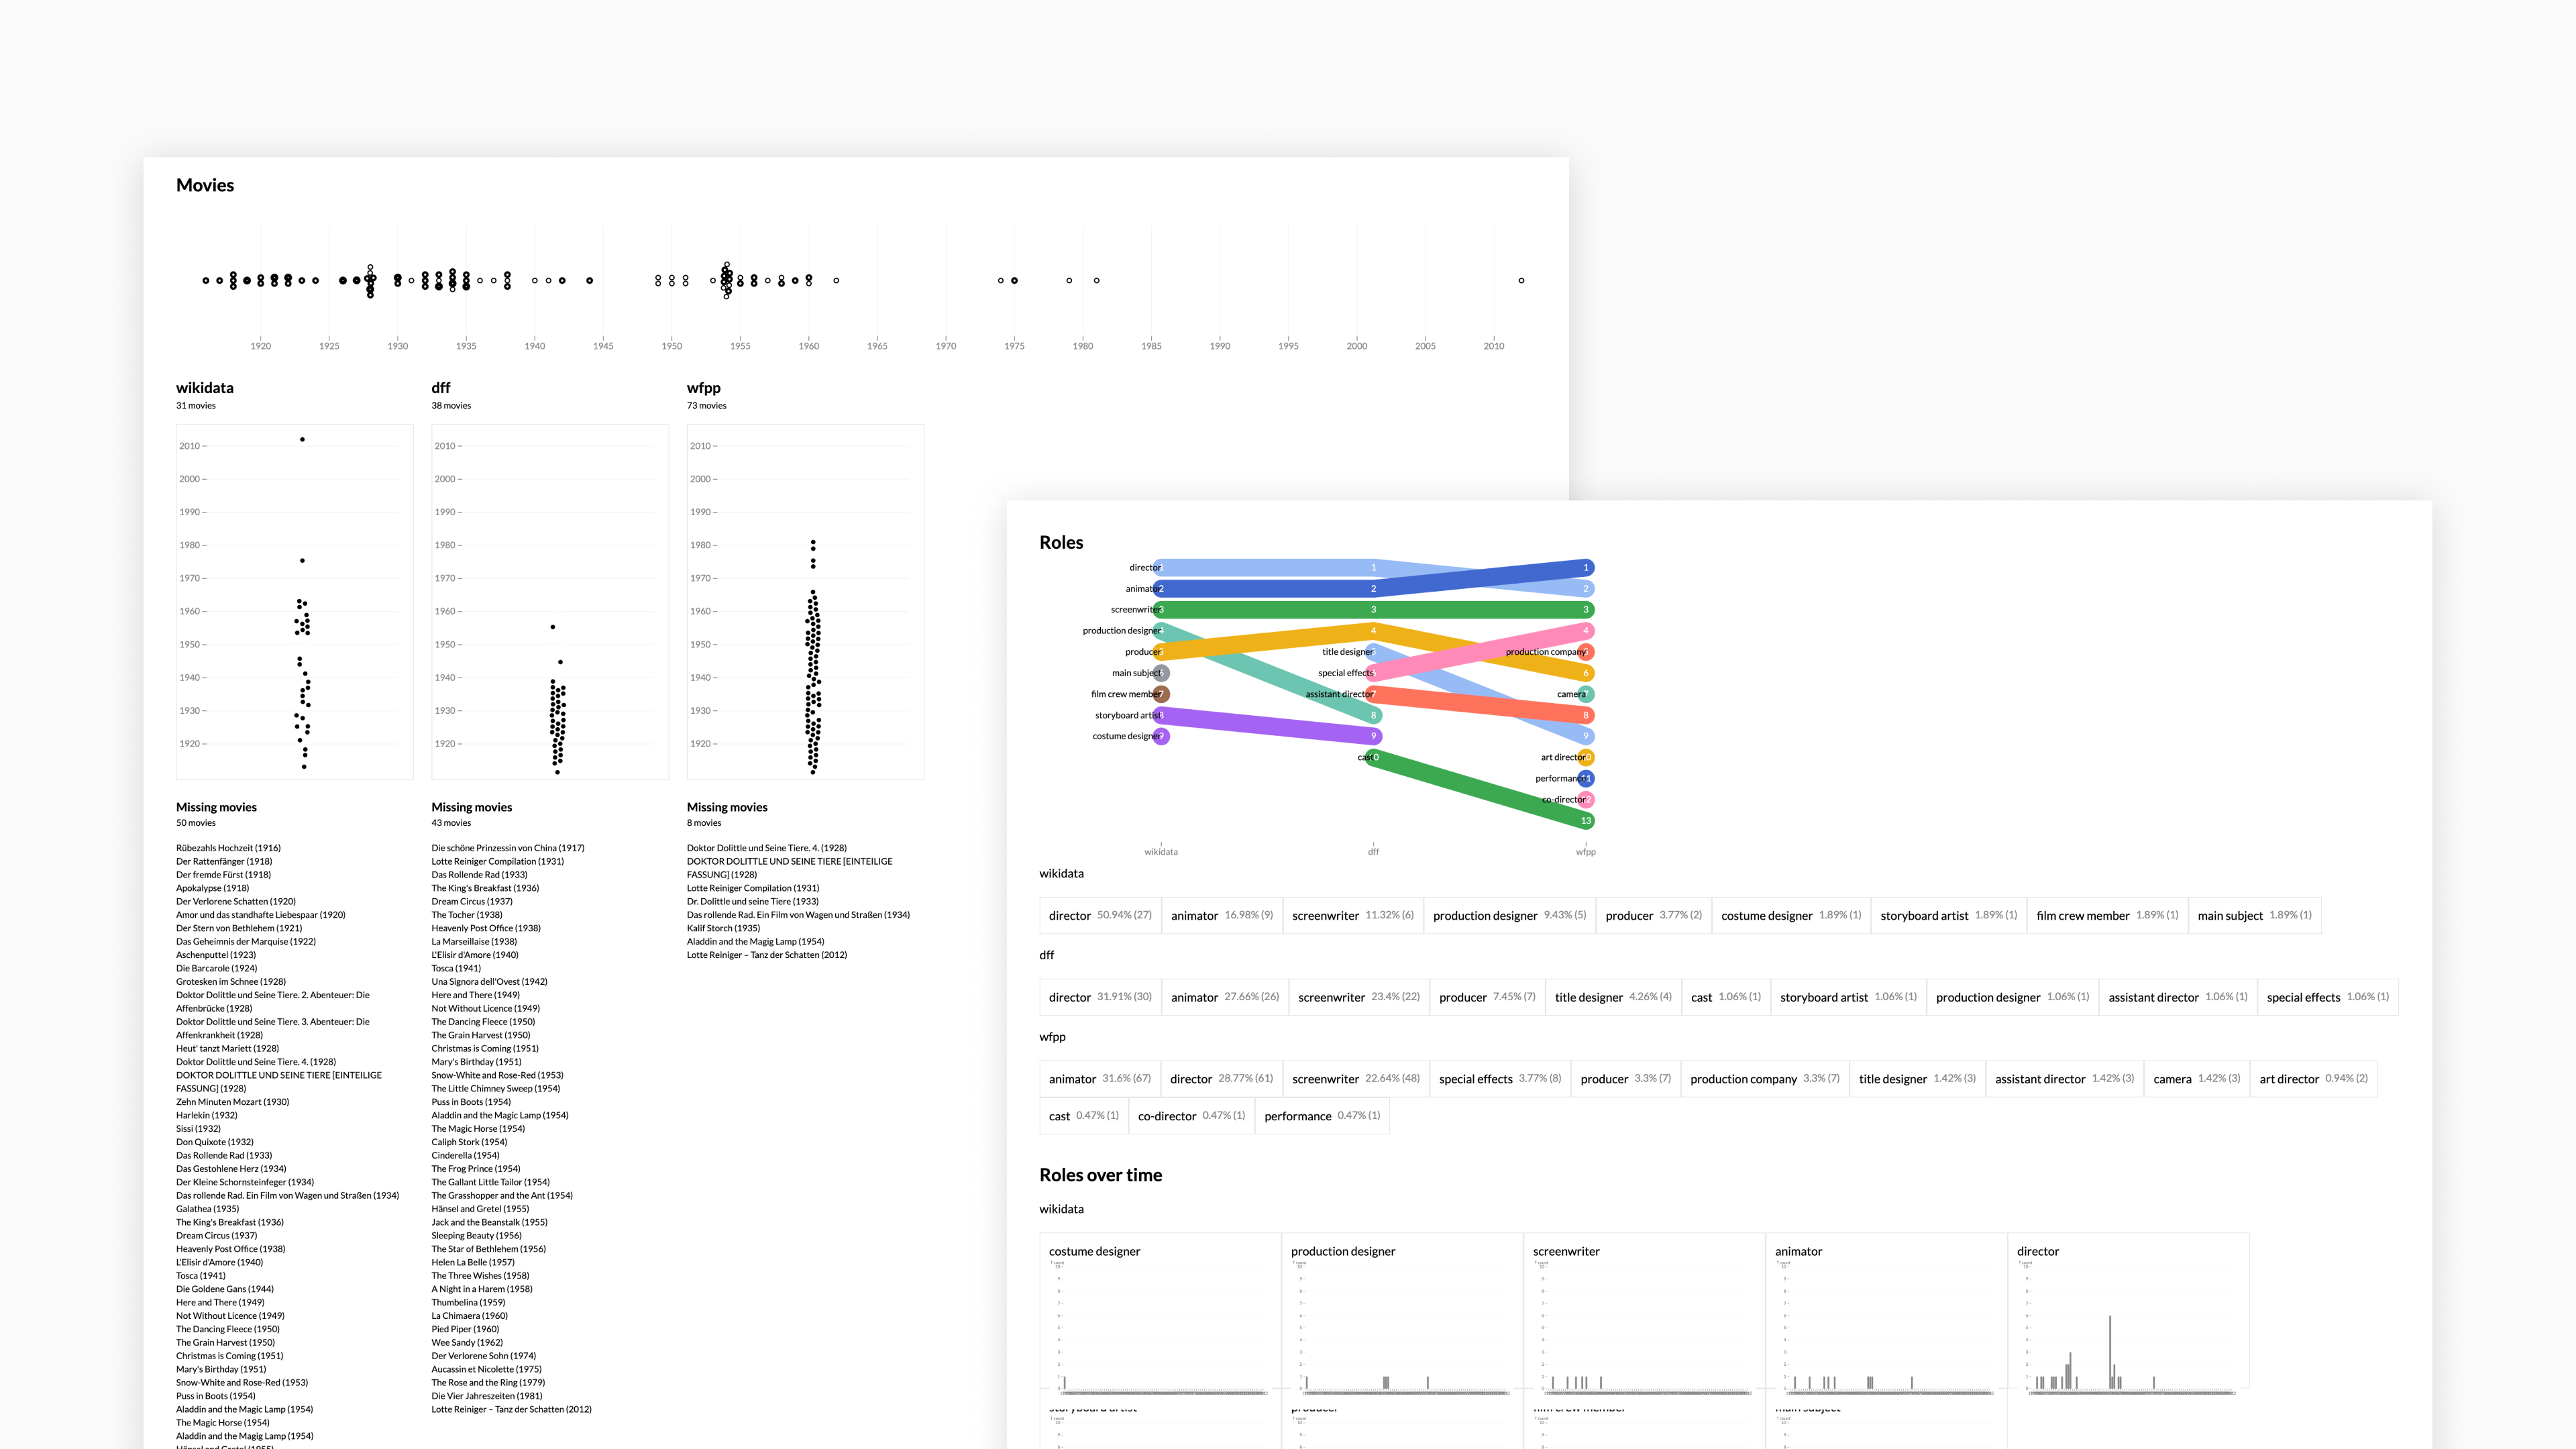Click the topmost dot in the dff scatter chart
The width and height of the screenshot is (2576, 1449).
(553, 627)
